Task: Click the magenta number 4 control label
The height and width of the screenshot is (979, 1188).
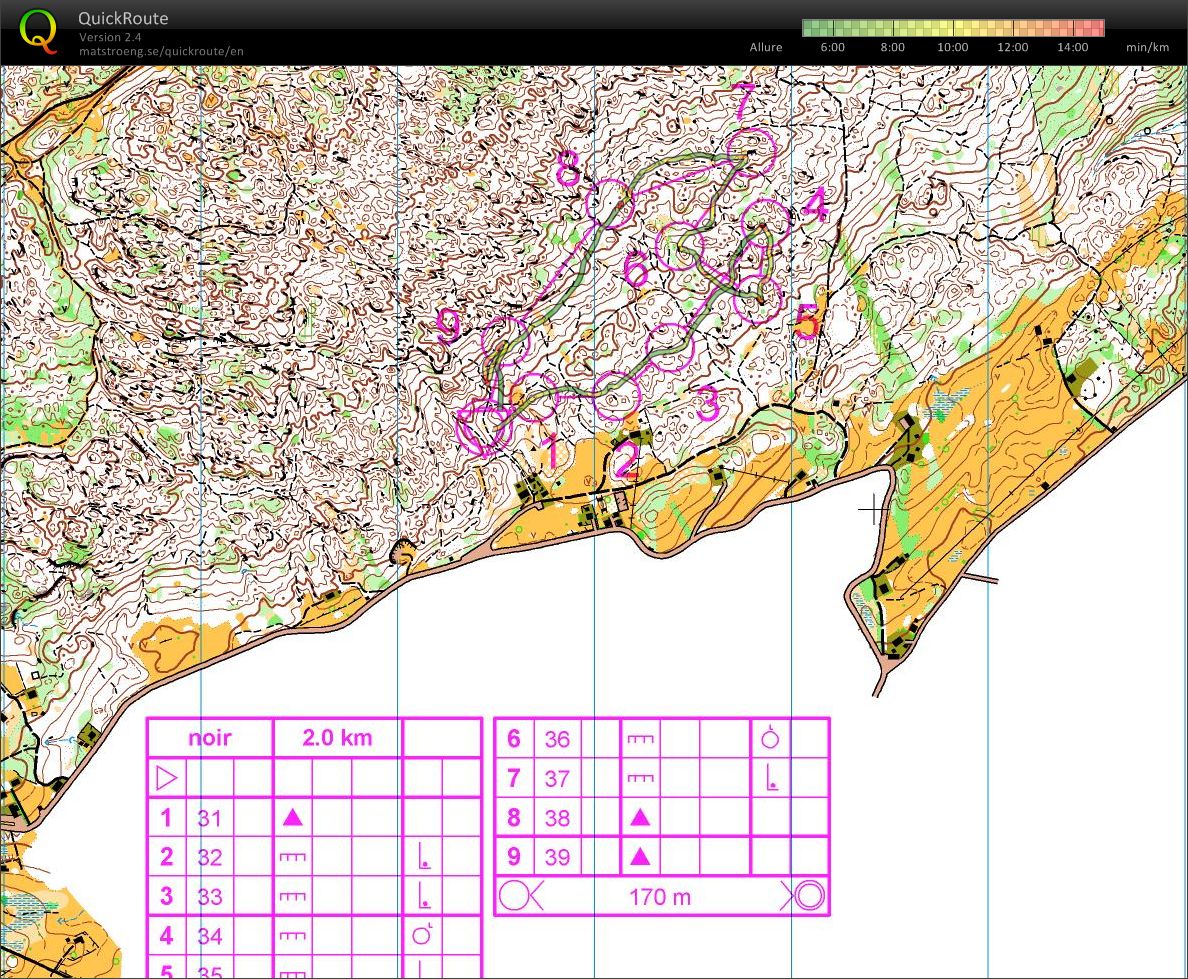Action: tap(815, 206)
